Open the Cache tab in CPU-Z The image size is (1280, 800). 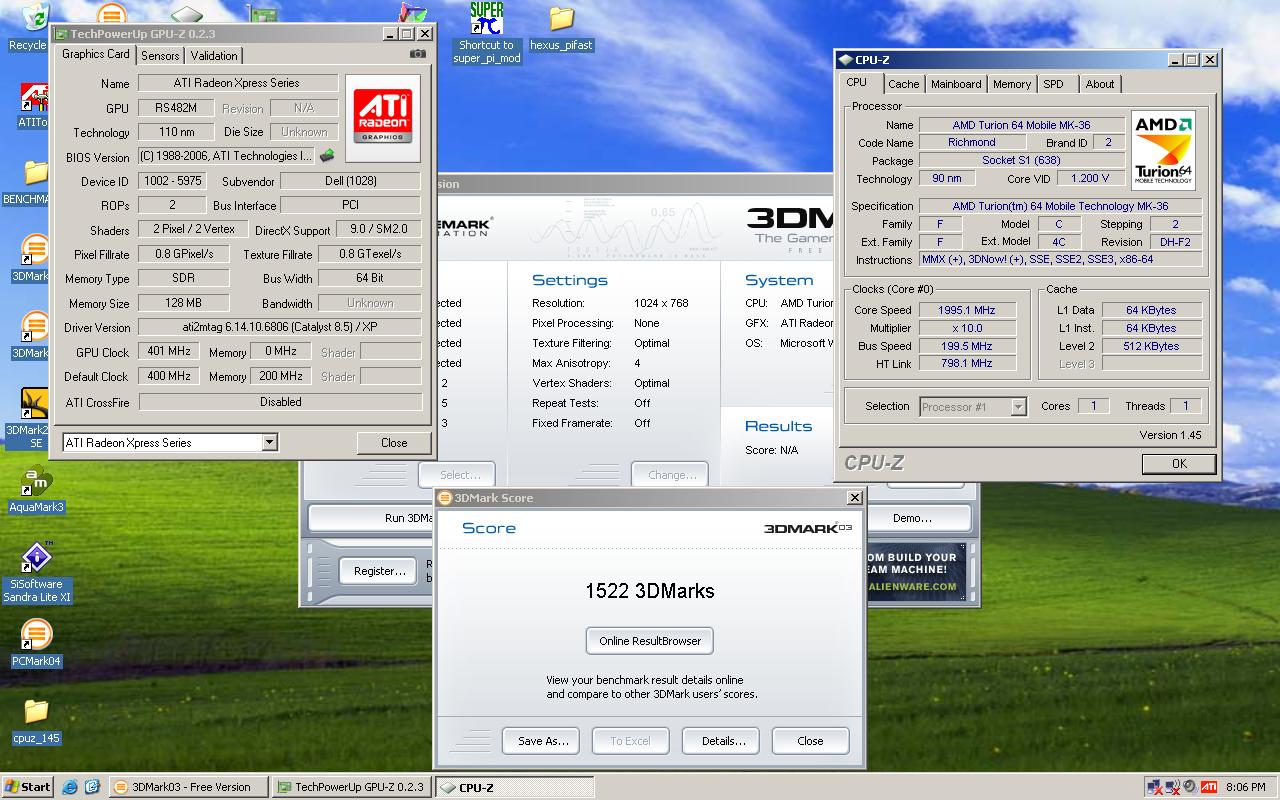tap(904, 84)
